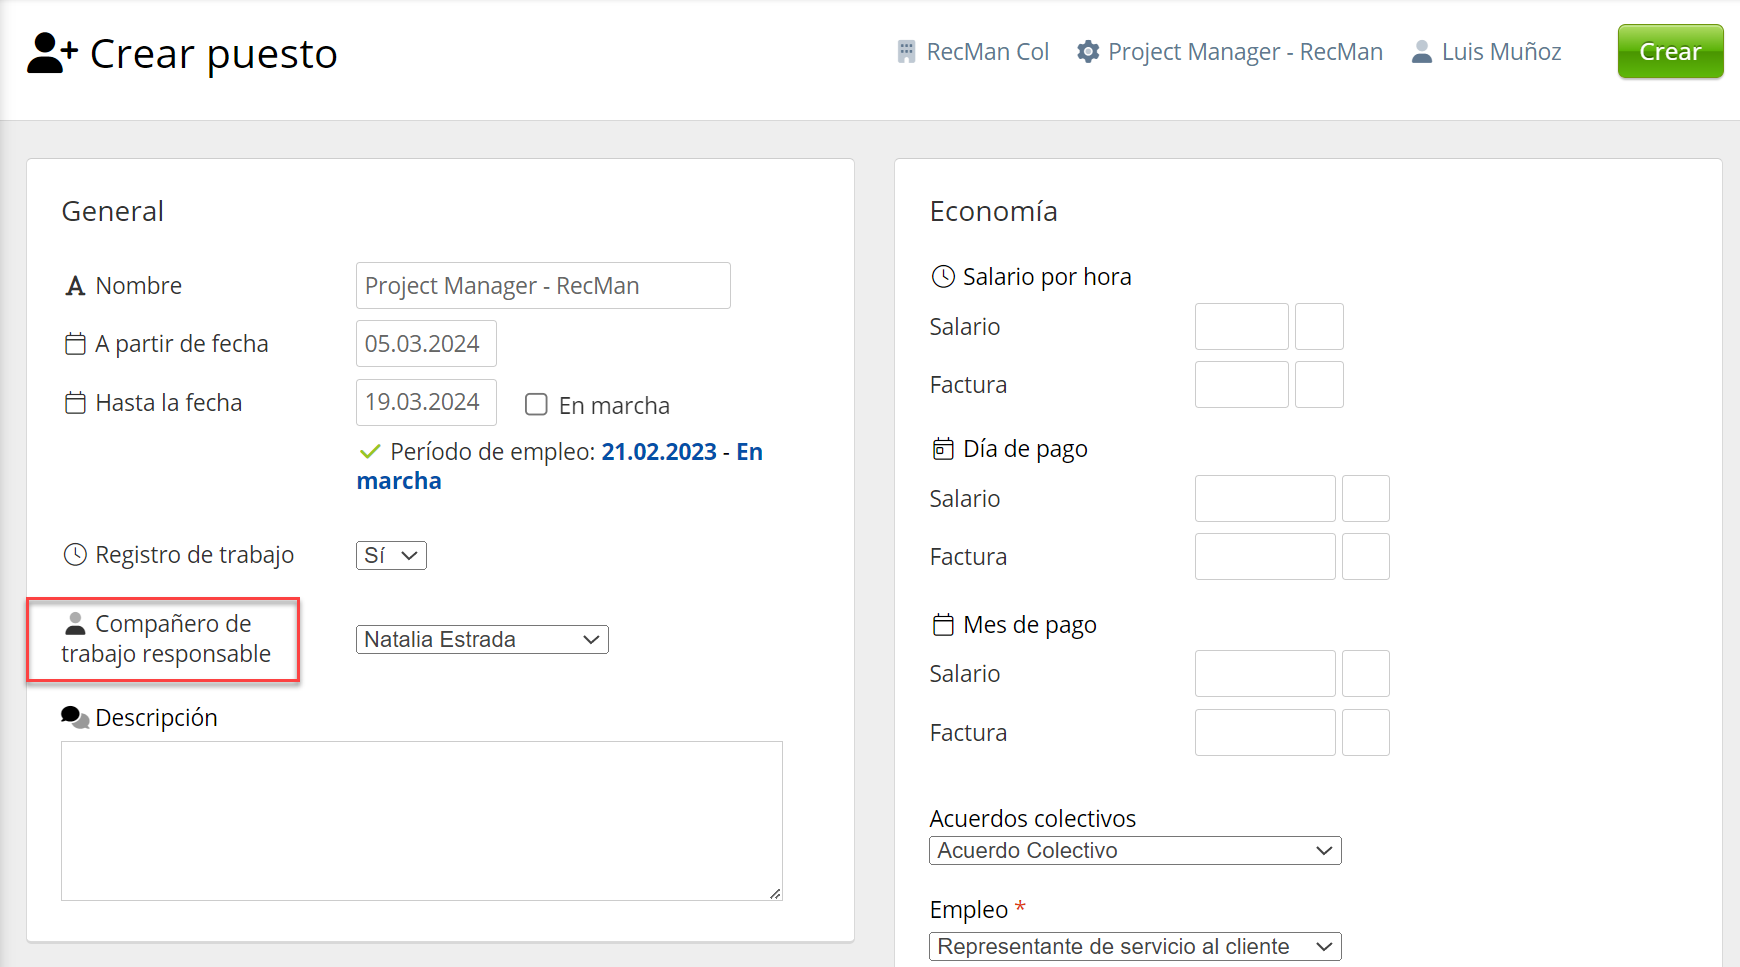Click the Nombre text field
This screenshot has height=967, width=1740.
coord(543,286)
